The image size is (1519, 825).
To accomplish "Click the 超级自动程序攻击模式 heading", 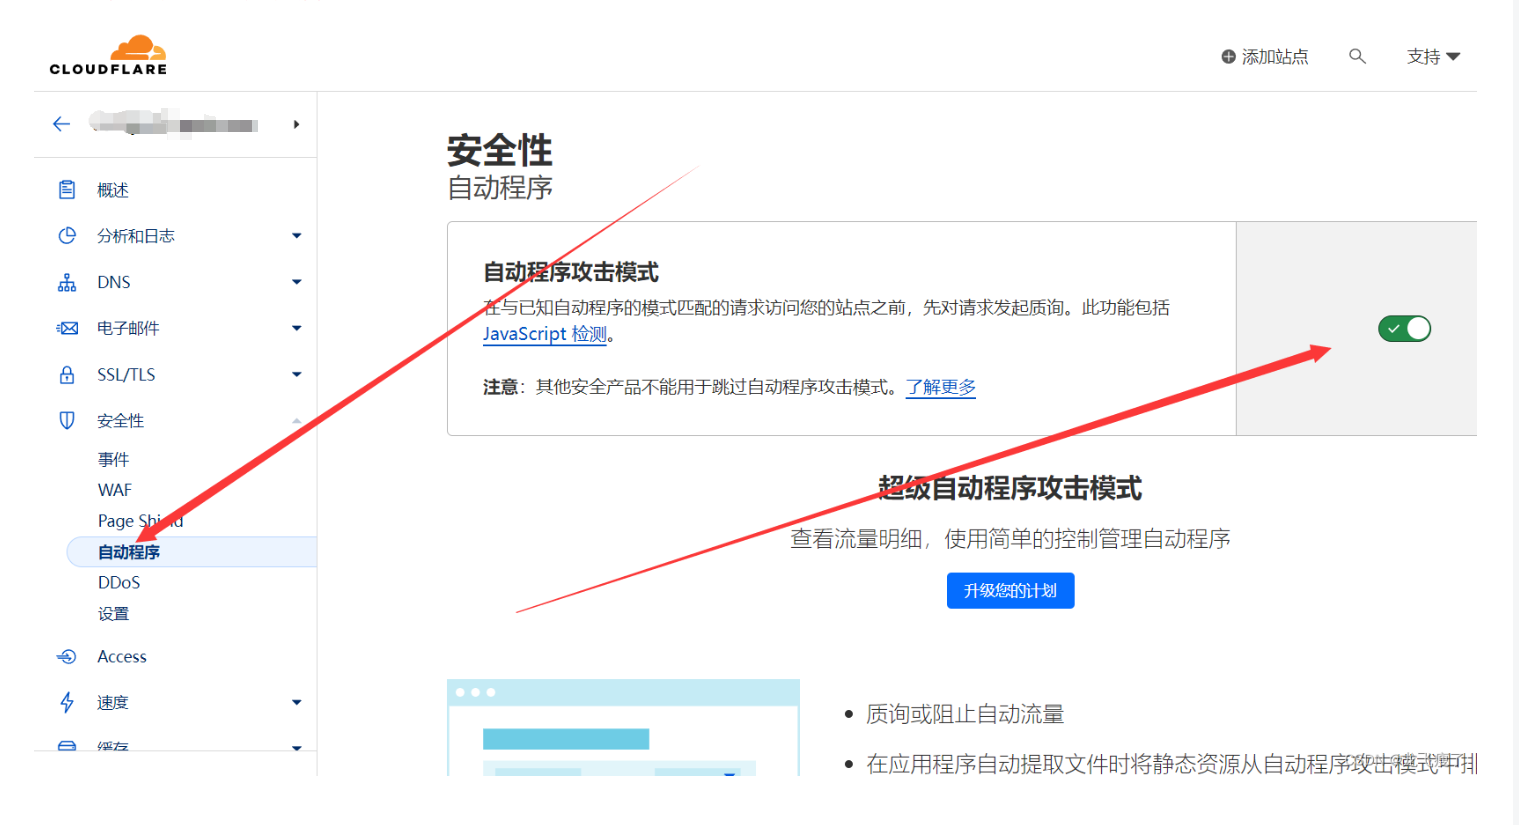I will point(1010,488).
